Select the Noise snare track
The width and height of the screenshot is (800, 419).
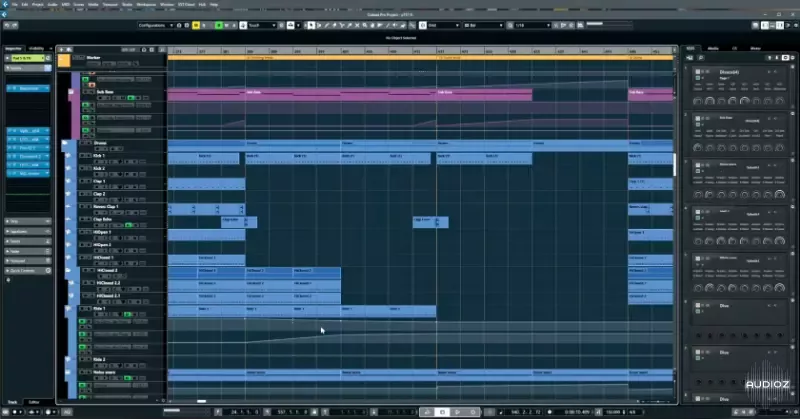click(x=106, y=372)
